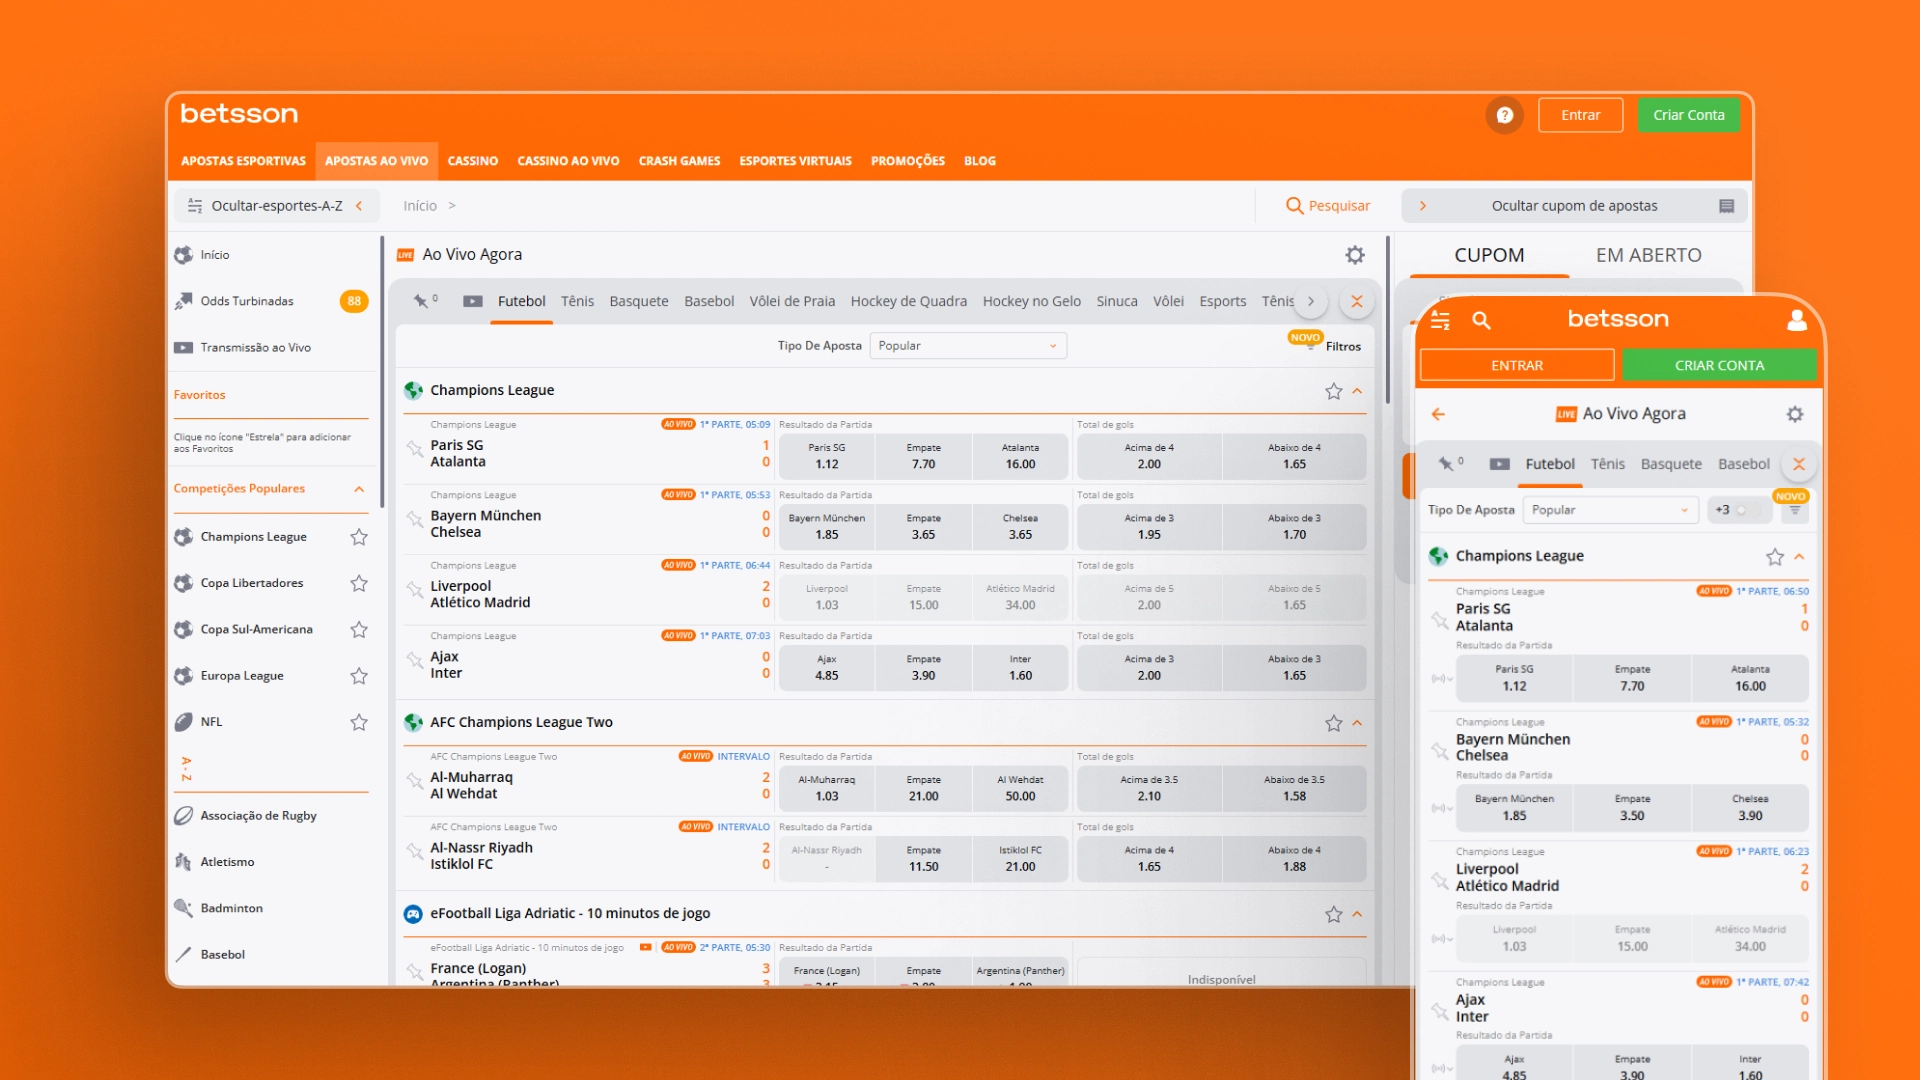Collapse AFC Champions League Two section

point(1357,723)
